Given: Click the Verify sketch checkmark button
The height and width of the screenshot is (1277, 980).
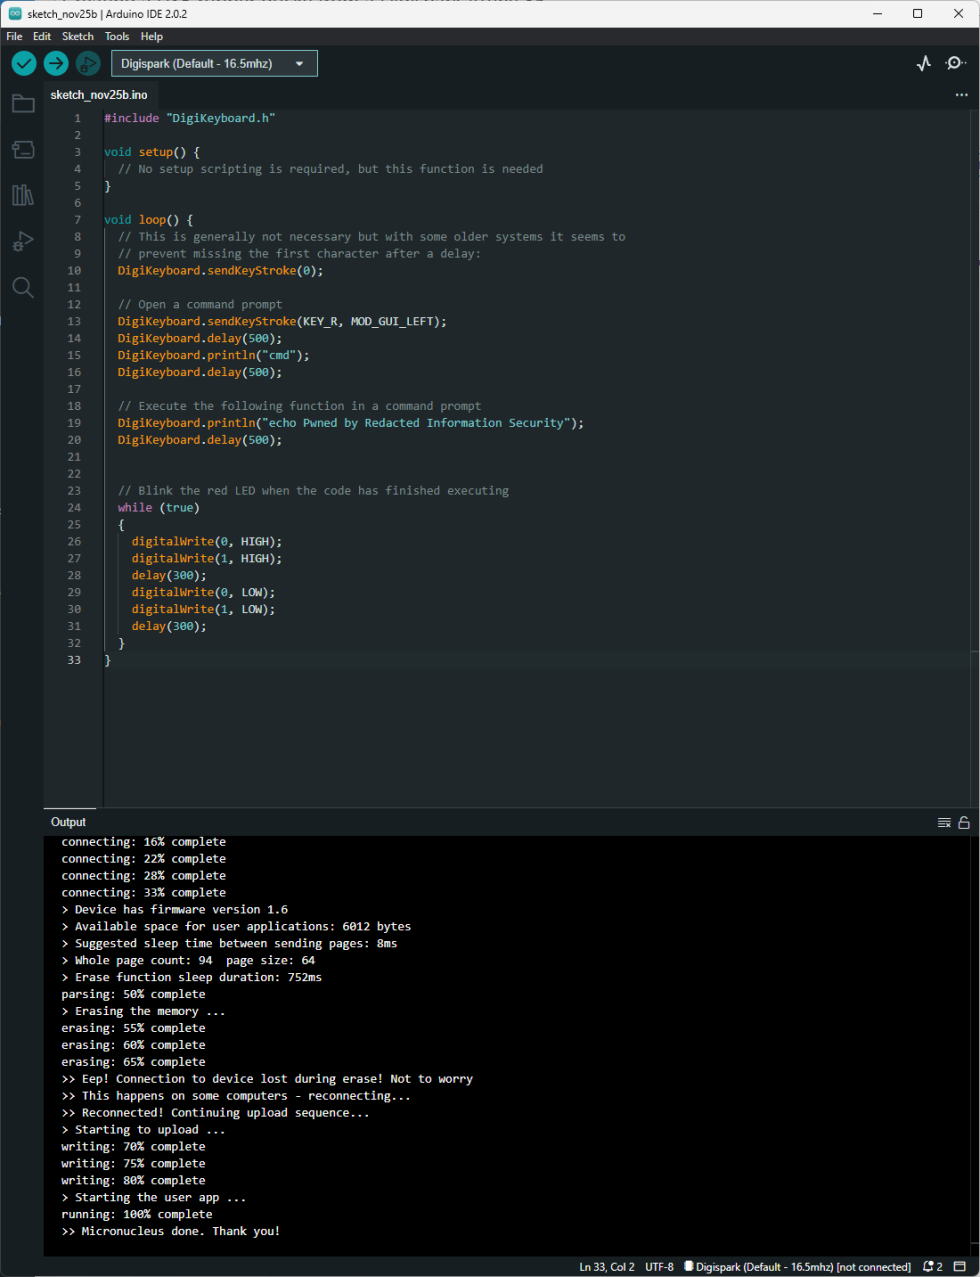Looking at the screenshot, I should [24, 64].
